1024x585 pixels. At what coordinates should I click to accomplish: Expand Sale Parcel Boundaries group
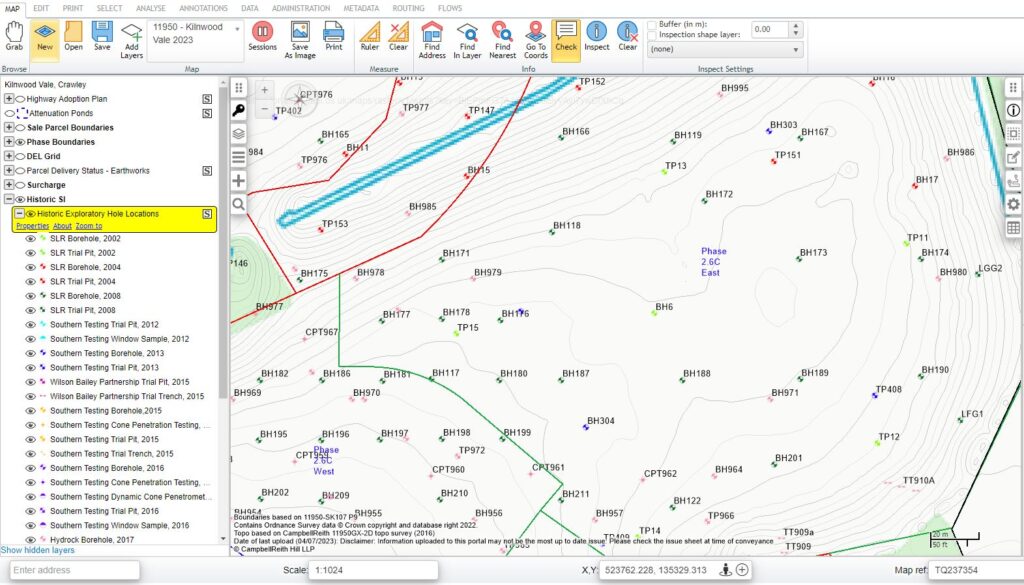9,128
